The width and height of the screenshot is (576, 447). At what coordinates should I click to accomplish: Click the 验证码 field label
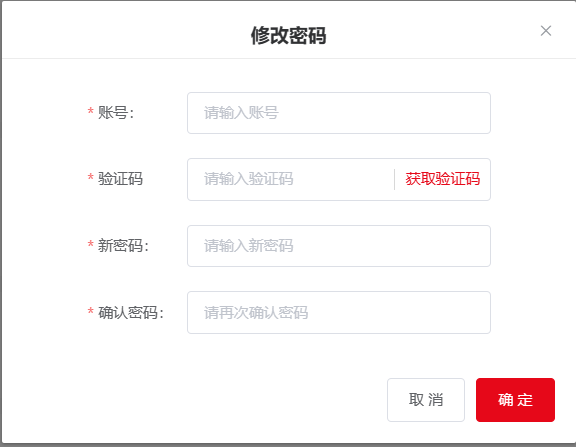pos(120,179)
